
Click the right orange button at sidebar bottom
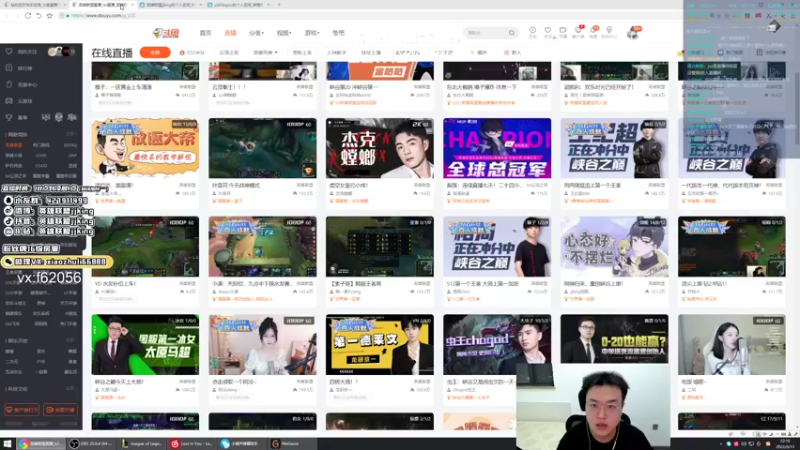[61, 410]
